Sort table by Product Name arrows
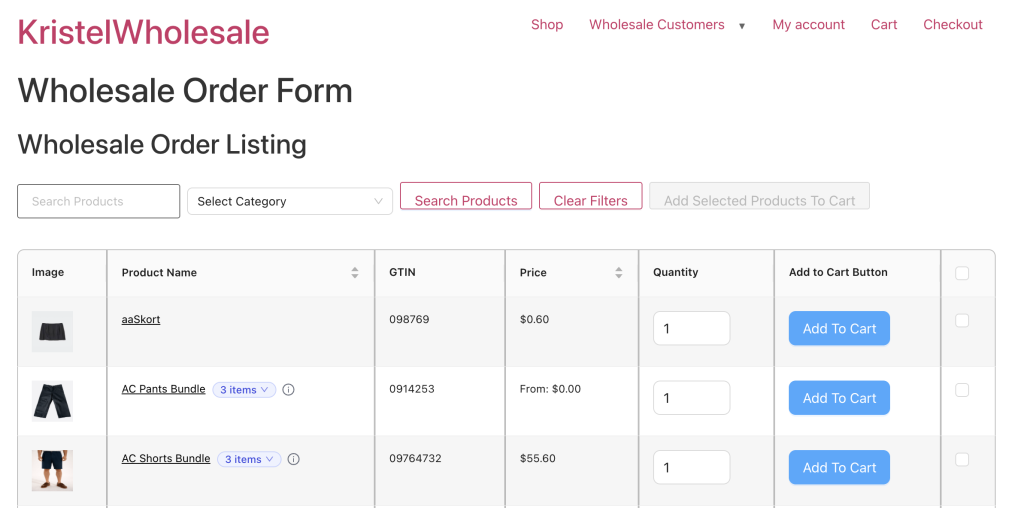 click(x=355, y=273)
